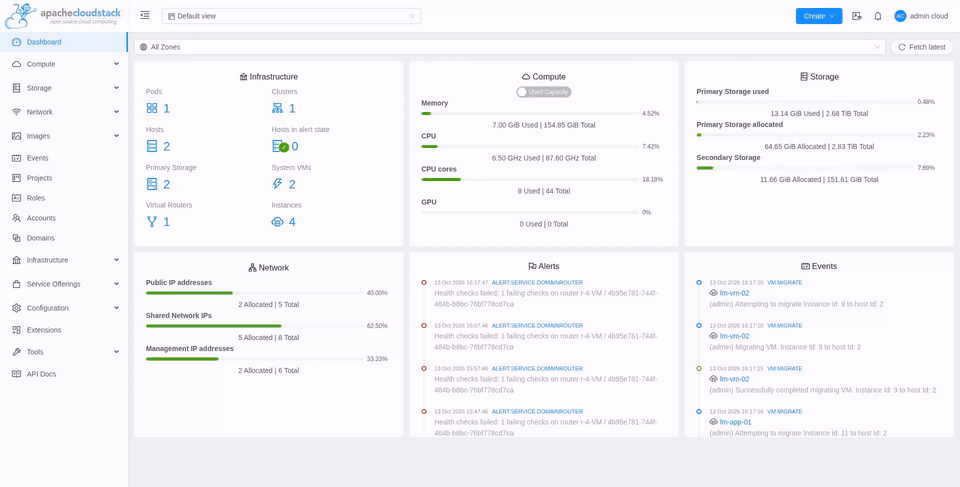Click the System VMs lightning icon
The height and width of the screenshot is (487, 960).
[277, 184]
